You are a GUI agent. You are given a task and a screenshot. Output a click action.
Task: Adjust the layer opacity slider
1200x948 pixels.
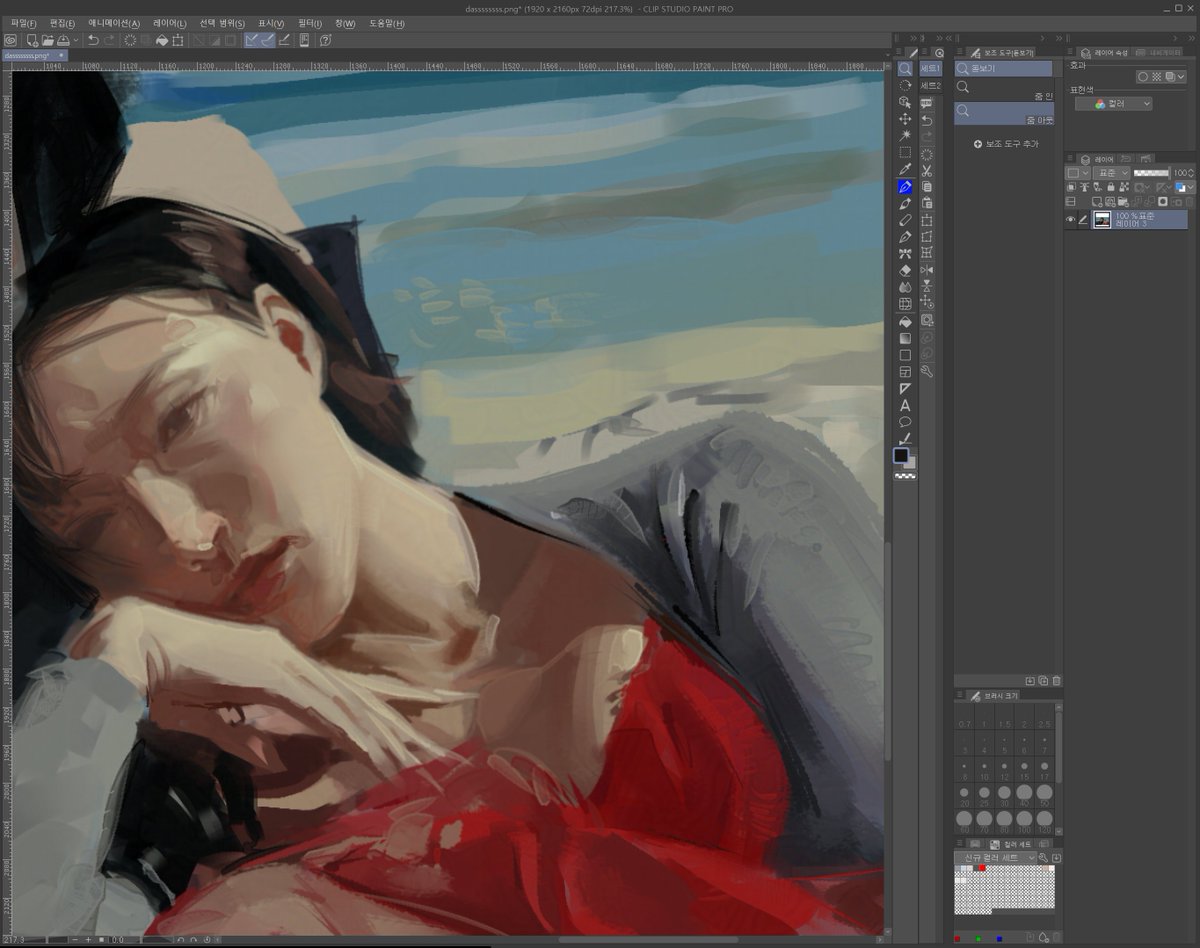tap(1151, 173)
